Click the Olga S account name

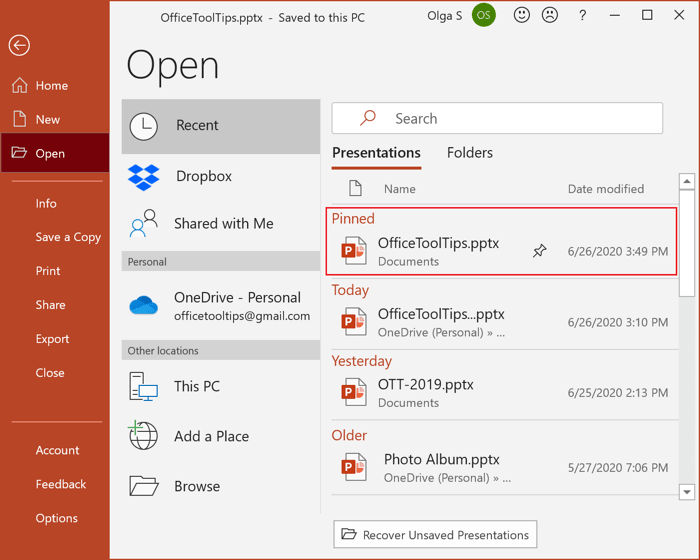point(445,16)
